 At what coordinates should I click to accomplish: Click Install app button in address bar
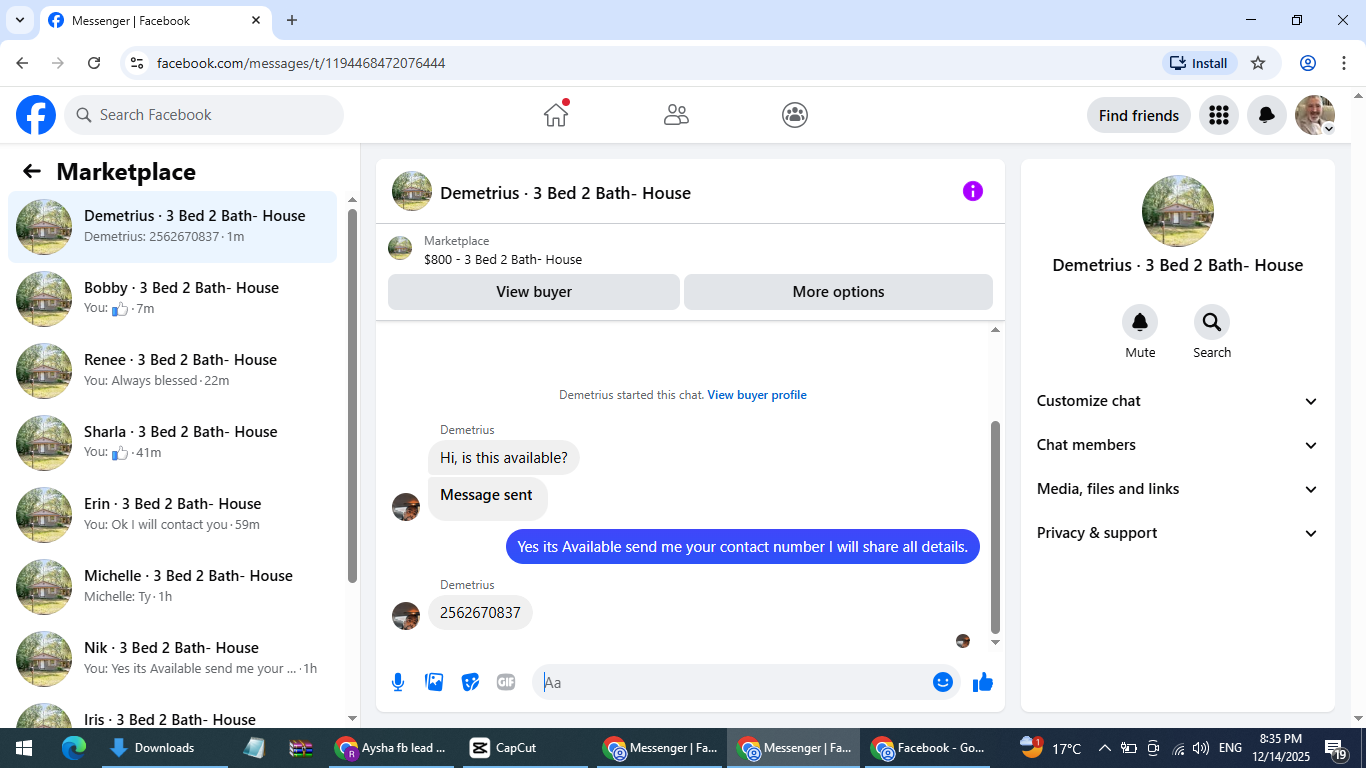[x=1199, y=63]
